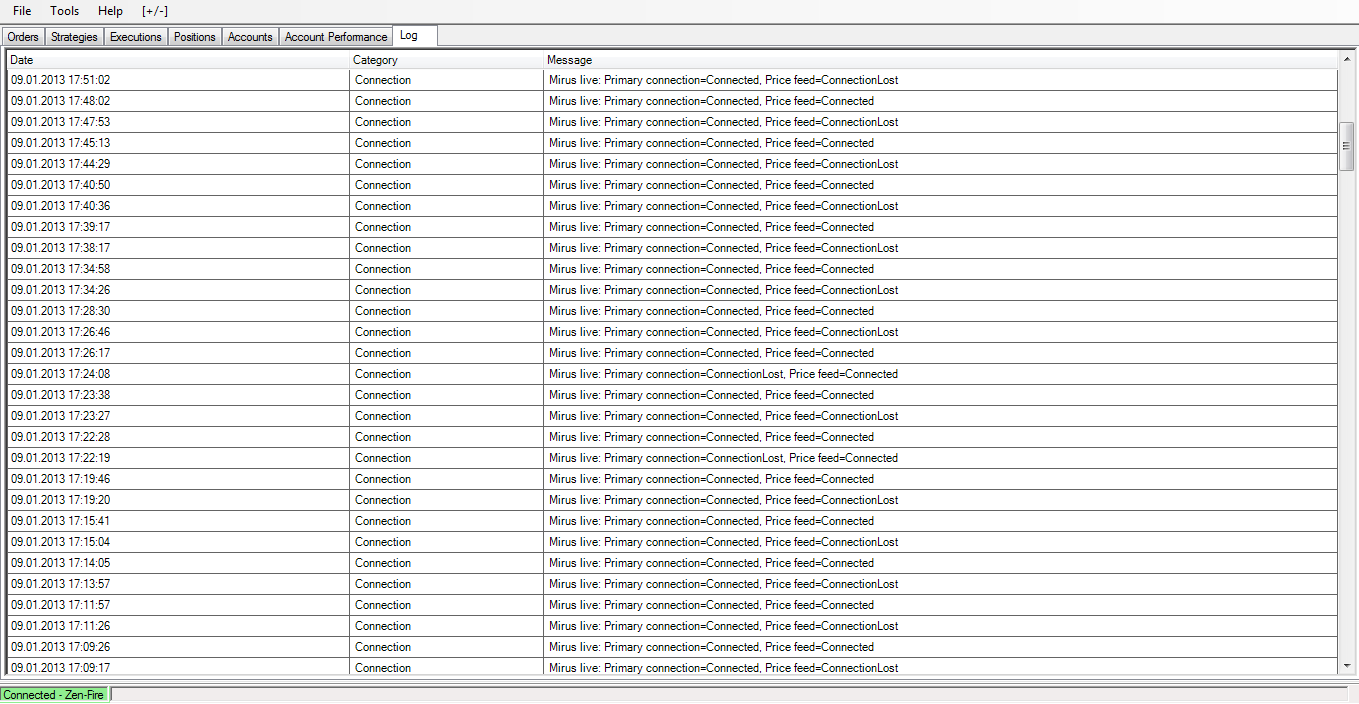This screenshot has width=1359, height=704.
Task: Click Connection category in the 17:34:26 row
Action: click(383, 290)
